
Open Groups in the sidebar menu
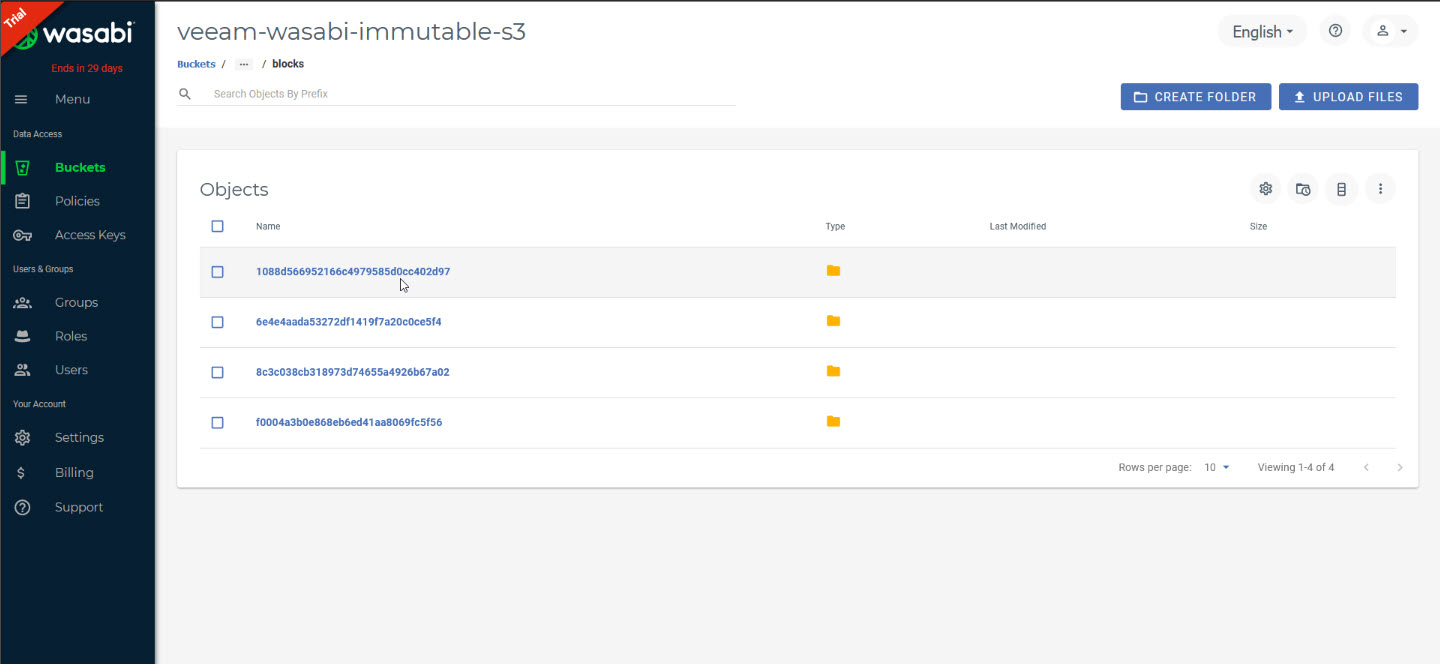(x=76, y=302)
